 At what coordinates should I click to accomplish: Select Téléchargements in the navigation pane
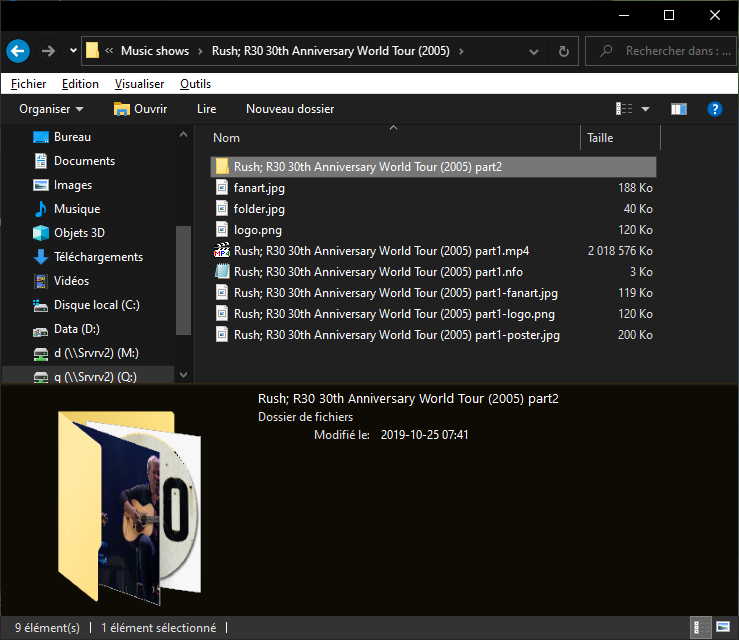(x=98, y=257)
